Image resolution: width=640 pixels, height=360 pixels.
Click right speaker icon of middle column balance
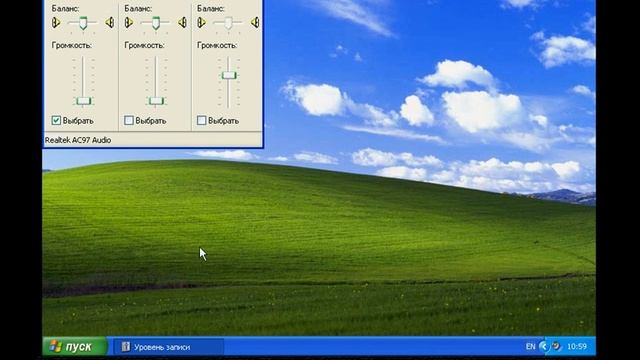[x=182, y=22]
